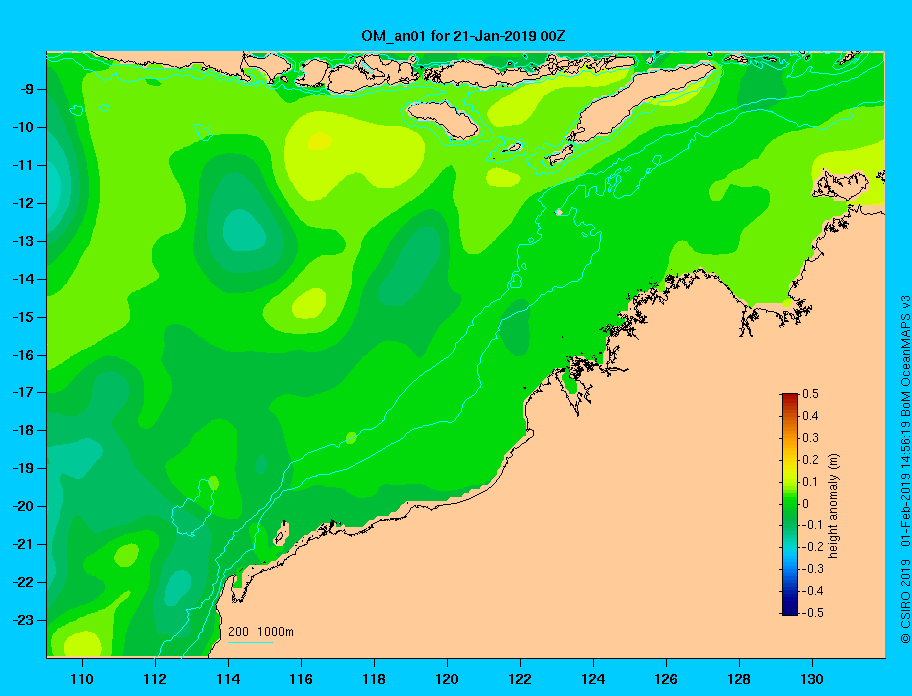912x696 pixels.
Task: Click the 0.2 value on the colorbar
Action: (810, 459)
